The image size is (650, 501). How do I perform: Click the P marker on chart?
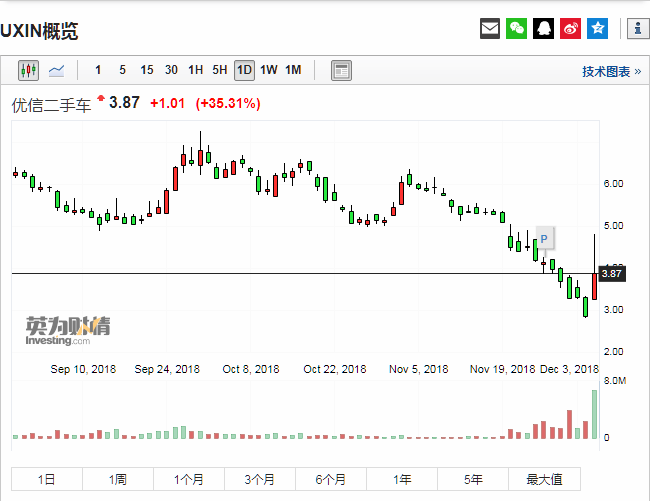tap(544, 239)
